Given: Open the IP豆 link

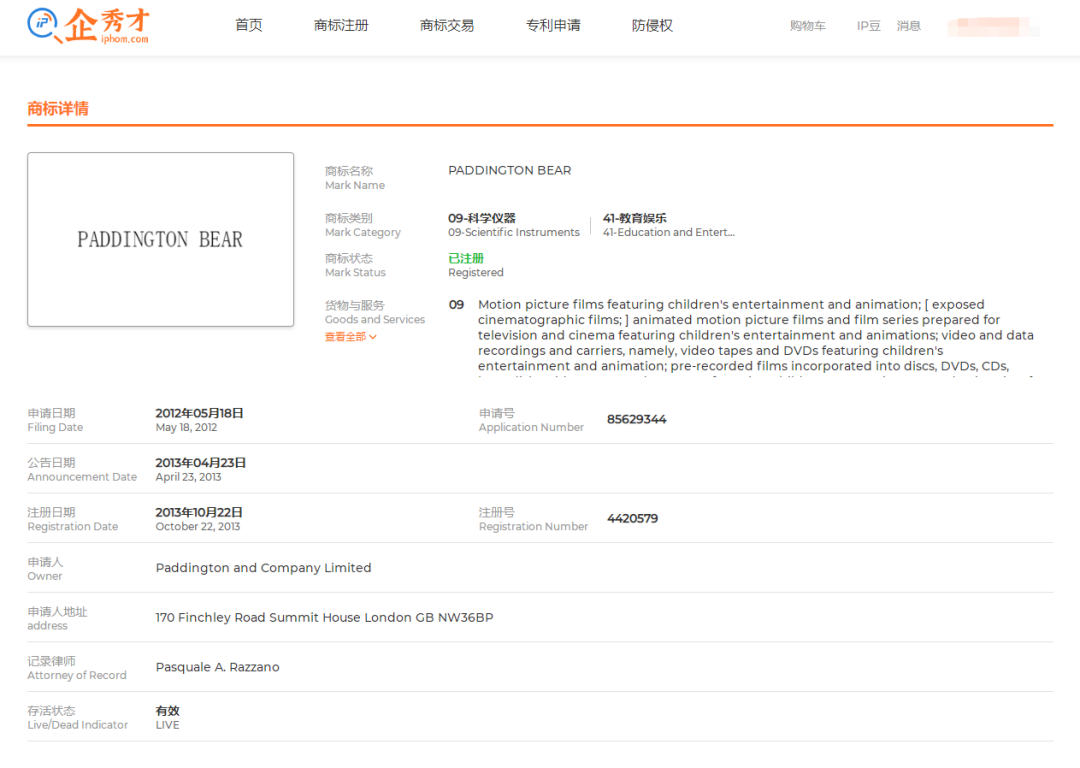Looking at the screenshot, I should coord(868,25).
